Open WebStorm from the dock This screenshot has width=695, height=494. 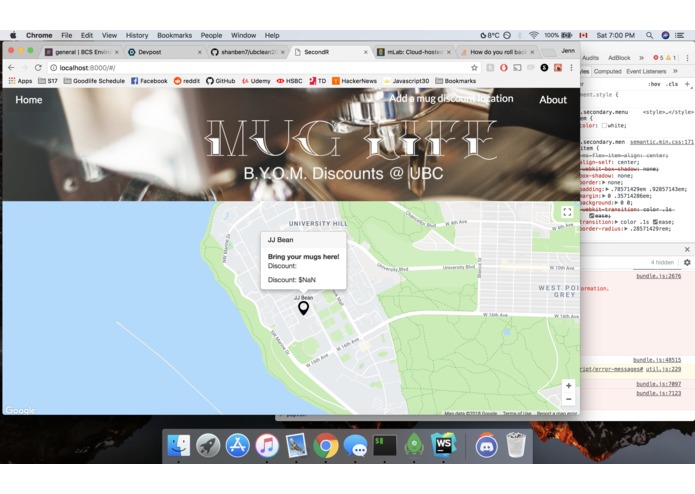tap(443, 446)
